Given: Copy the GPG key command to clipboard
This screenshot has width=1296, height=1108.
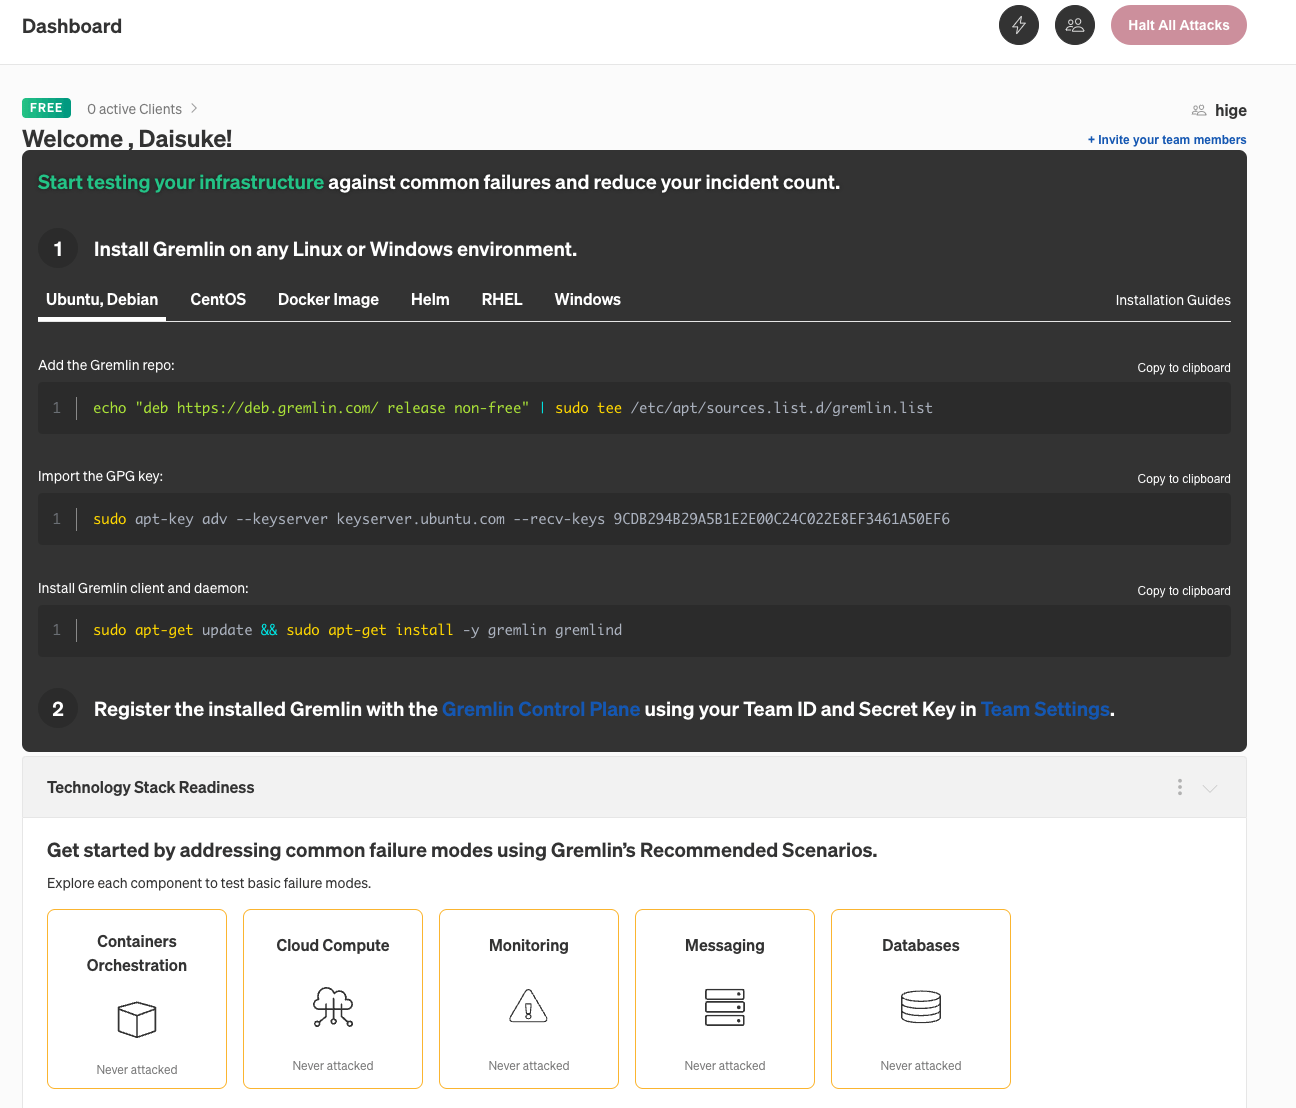Looking at the screenshot, I should [x=1184, y=479].
